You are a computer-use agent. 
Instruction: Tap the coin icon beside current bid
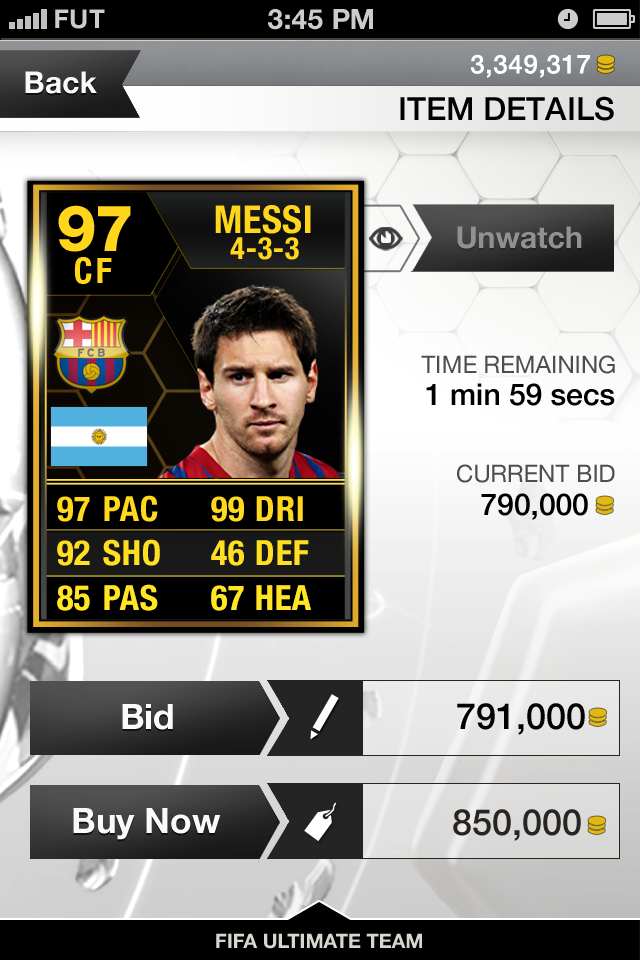(x=604, y=505)
